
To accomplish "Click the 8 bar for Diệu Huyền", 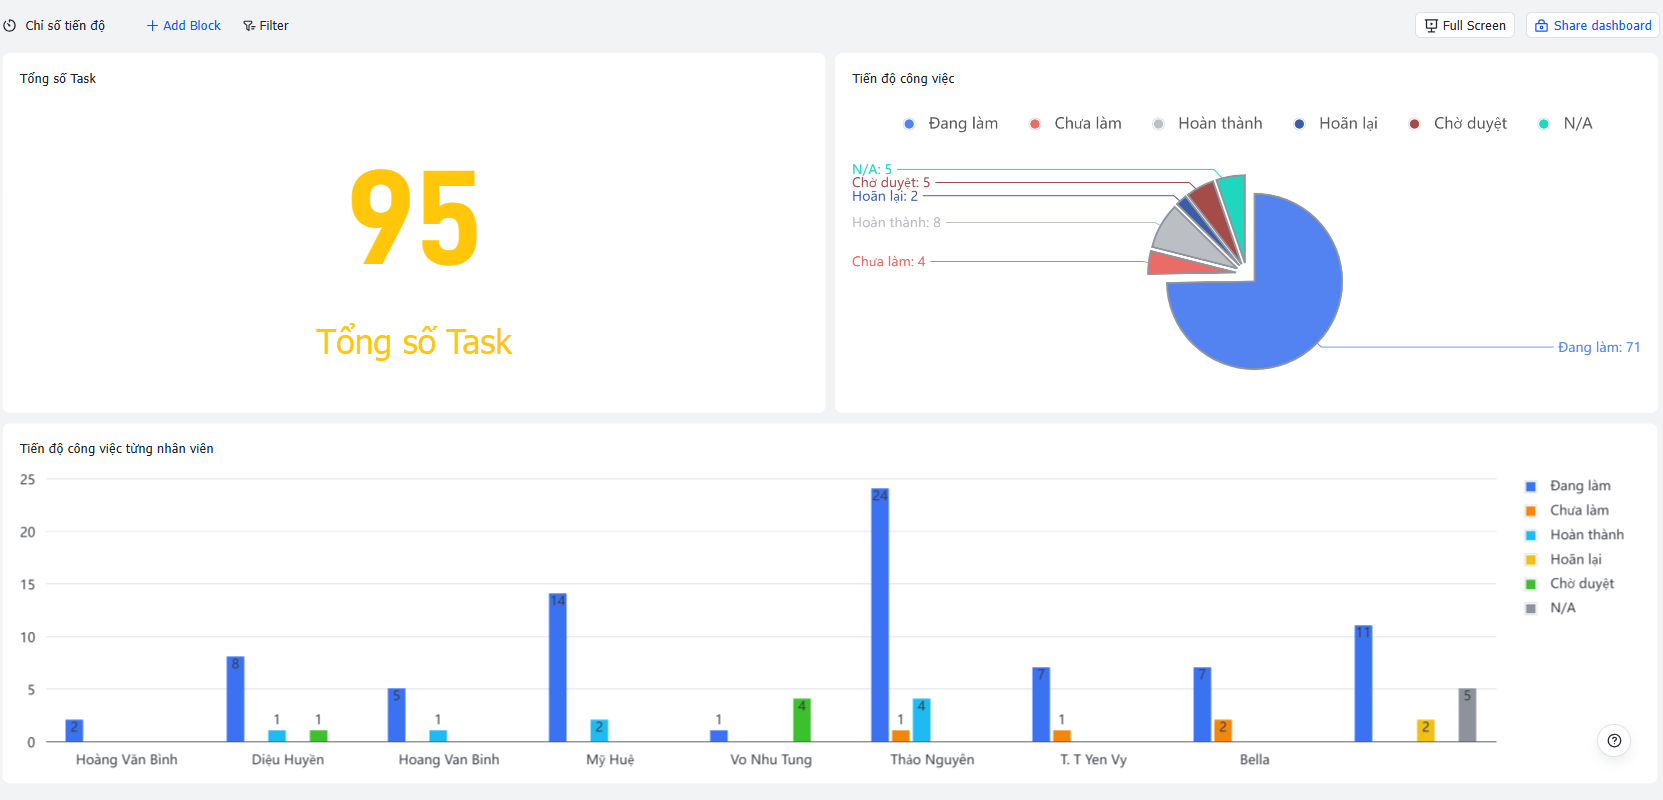I will coord(235,699).
